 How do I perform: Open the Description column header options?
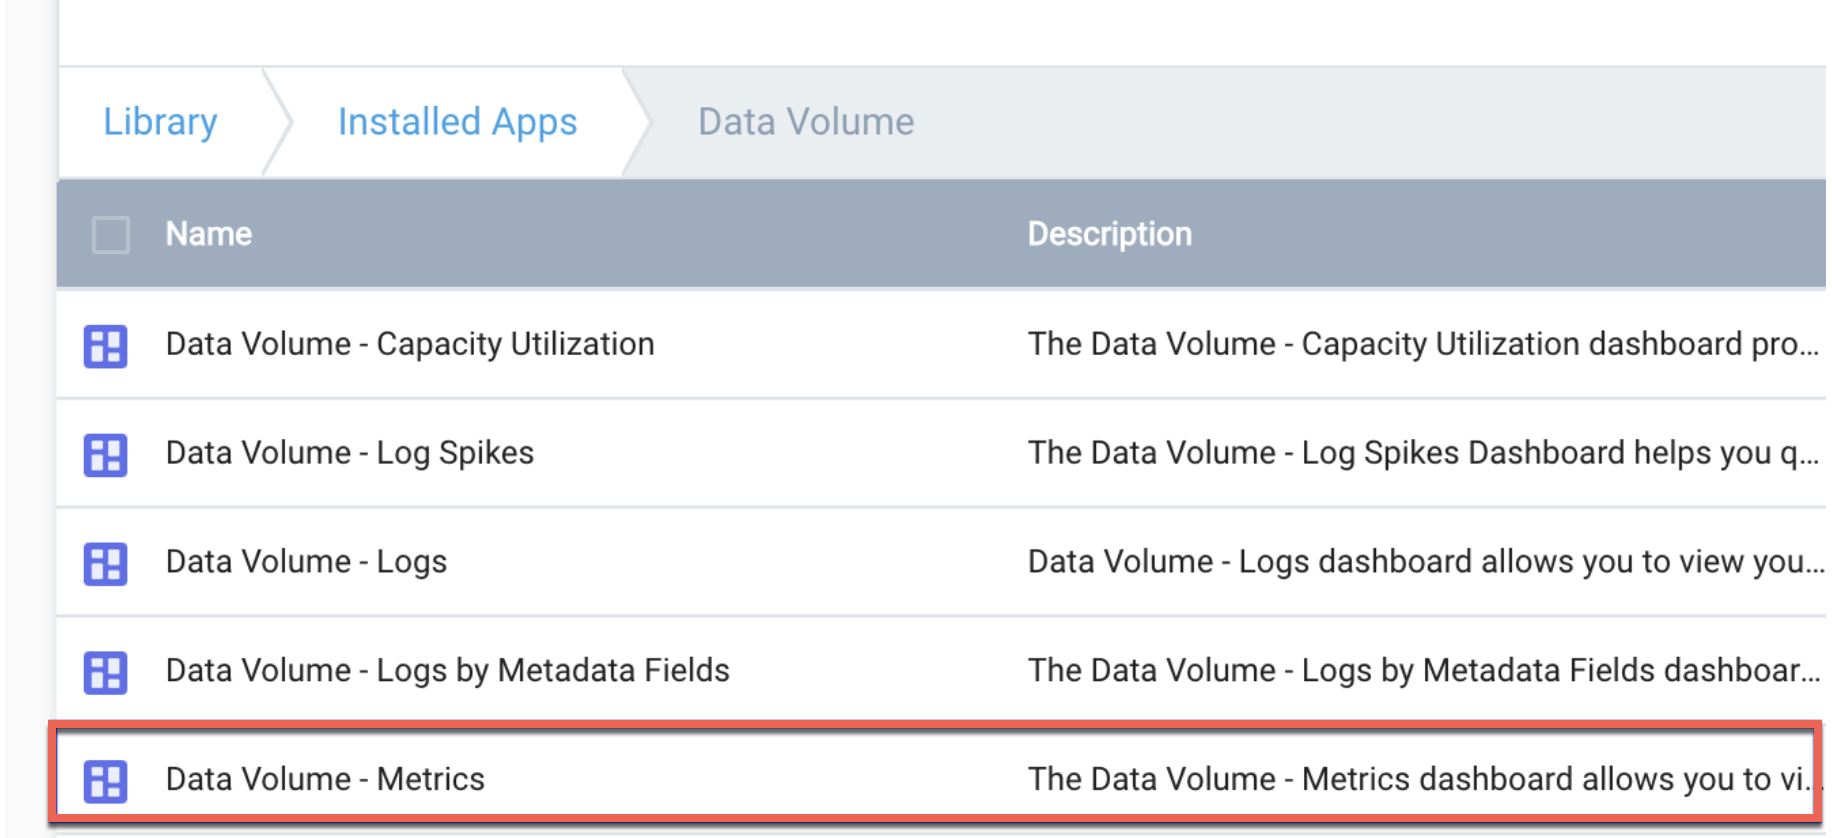(x=1110, y=234)
